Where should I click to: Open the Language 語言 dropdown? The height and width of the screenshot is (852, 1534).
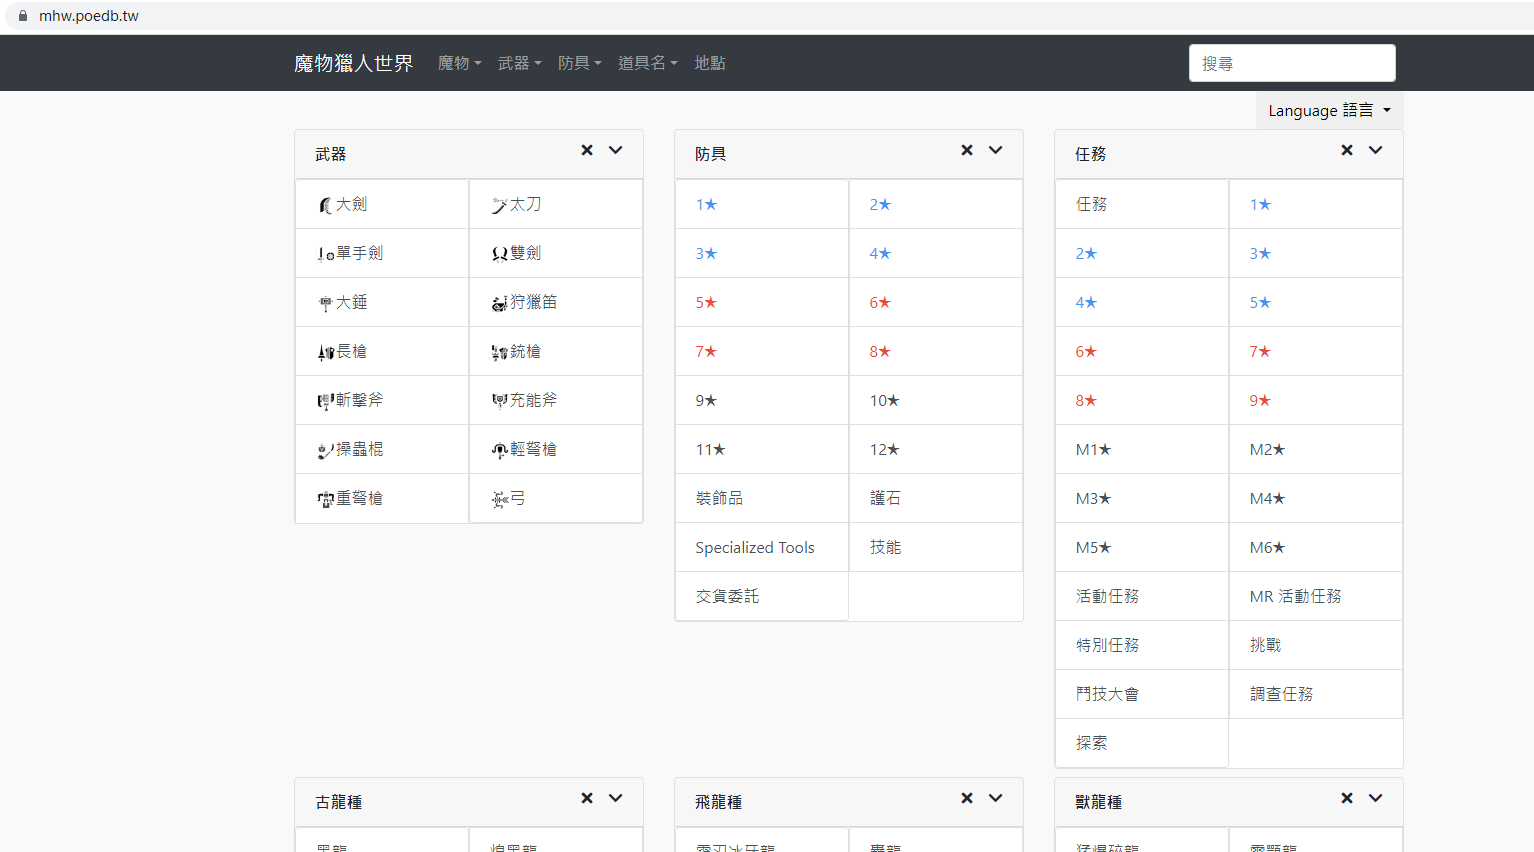[1329, 110]
